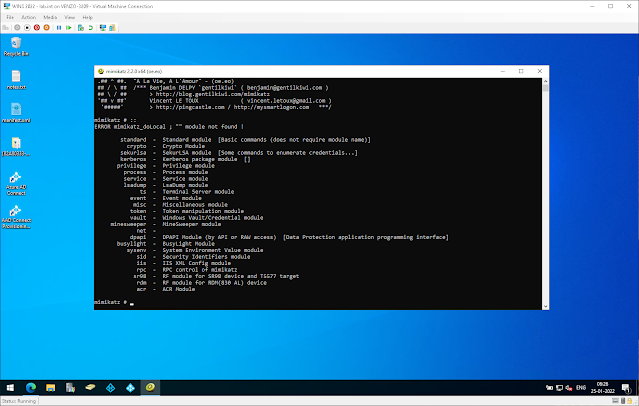
Task: Click the yellow-blue server icon ending the toolbar
Action: pos(112,28)
